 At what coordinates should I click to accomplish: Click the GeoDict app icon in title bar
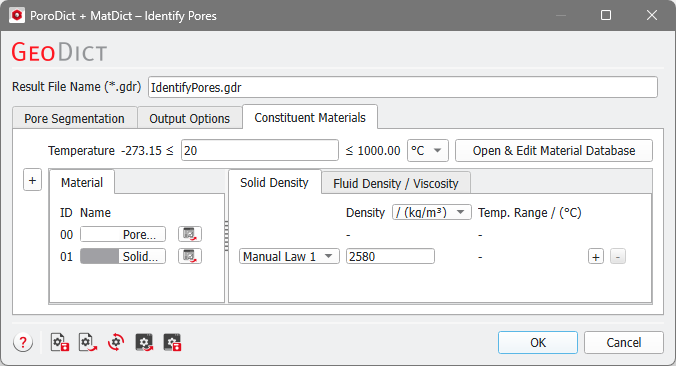pyautogui.click(x=17, y=16)
